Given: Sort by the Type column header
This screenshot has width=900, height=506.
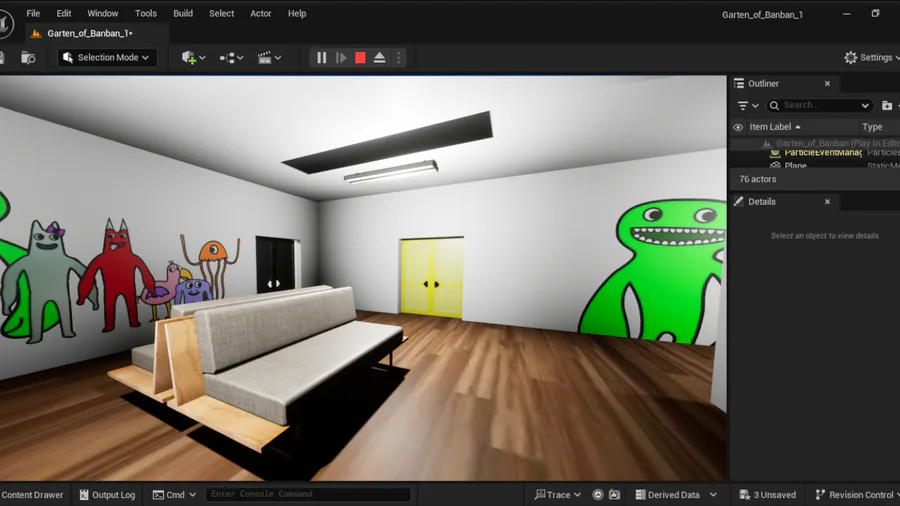Looking at the screenshot, I should (872, 127).
